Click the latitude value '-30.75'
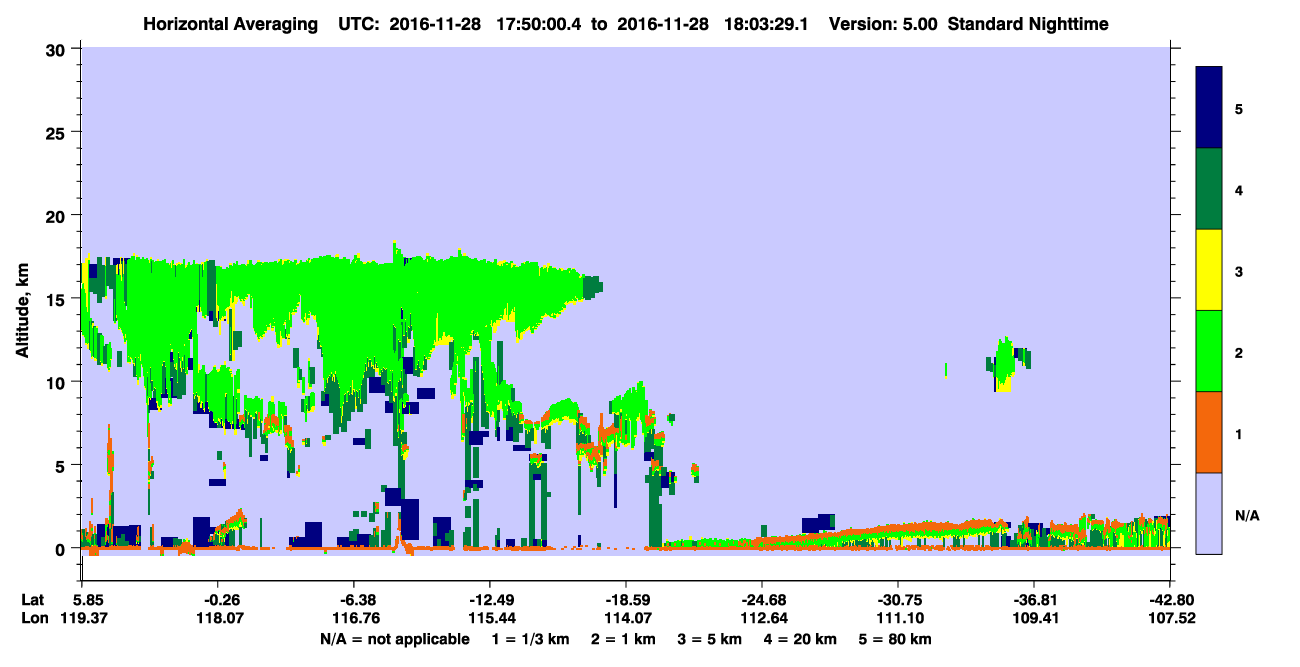Viewport: 1300px width, 667px height. pos(898,600)
